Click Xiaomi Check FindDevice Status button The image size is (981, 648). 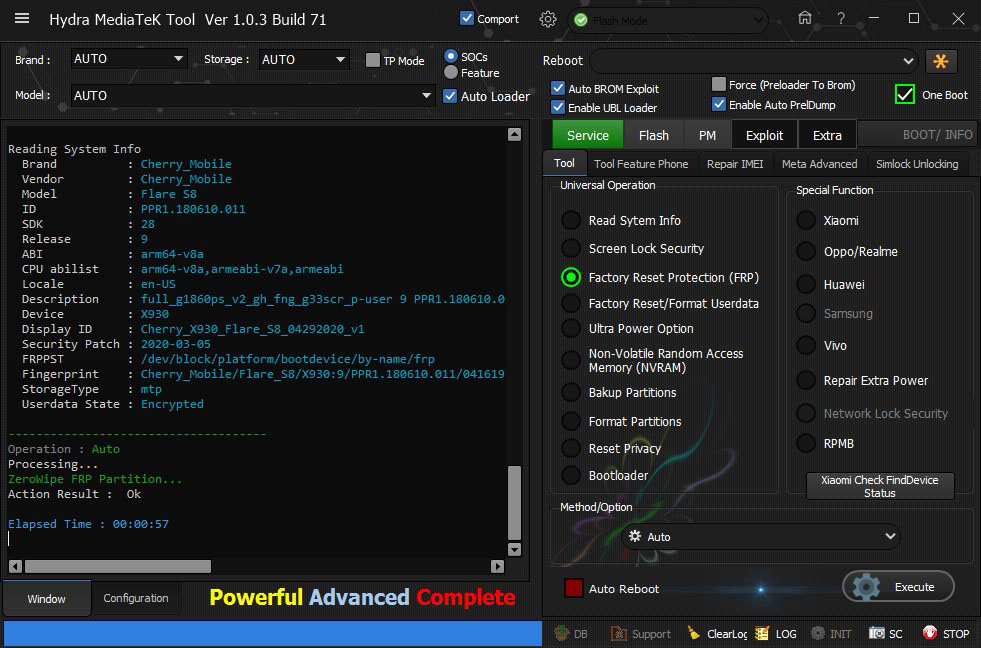880,486
